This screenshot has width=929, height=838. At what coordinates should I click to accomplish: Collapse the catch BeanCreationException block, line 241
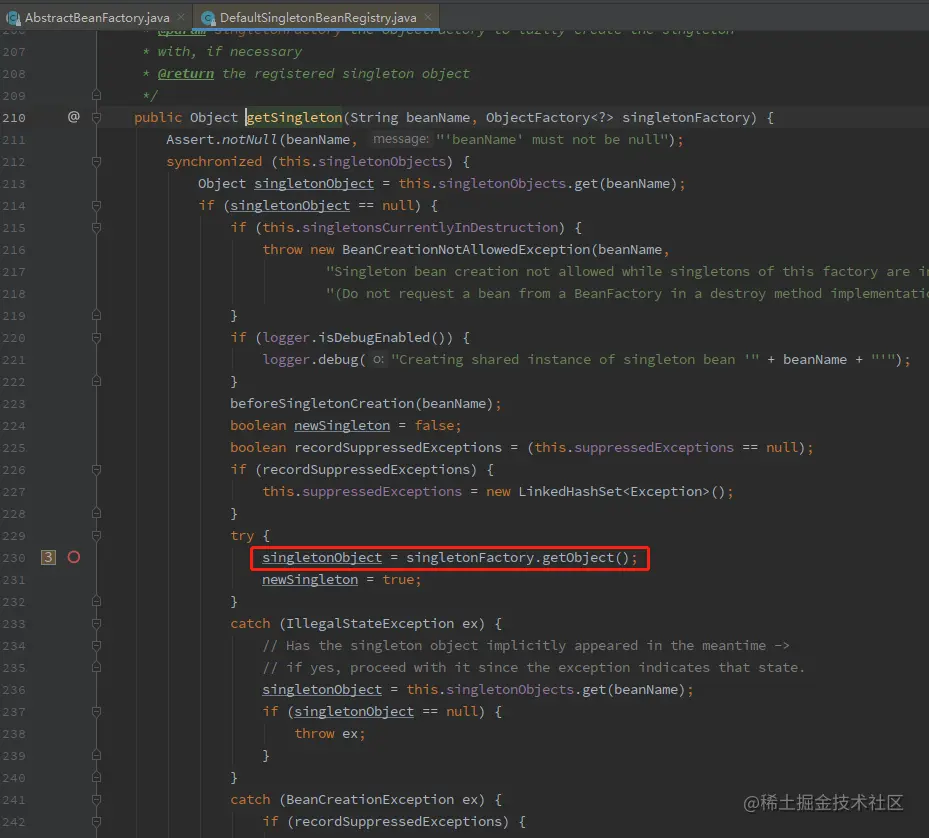coord(97,799)
